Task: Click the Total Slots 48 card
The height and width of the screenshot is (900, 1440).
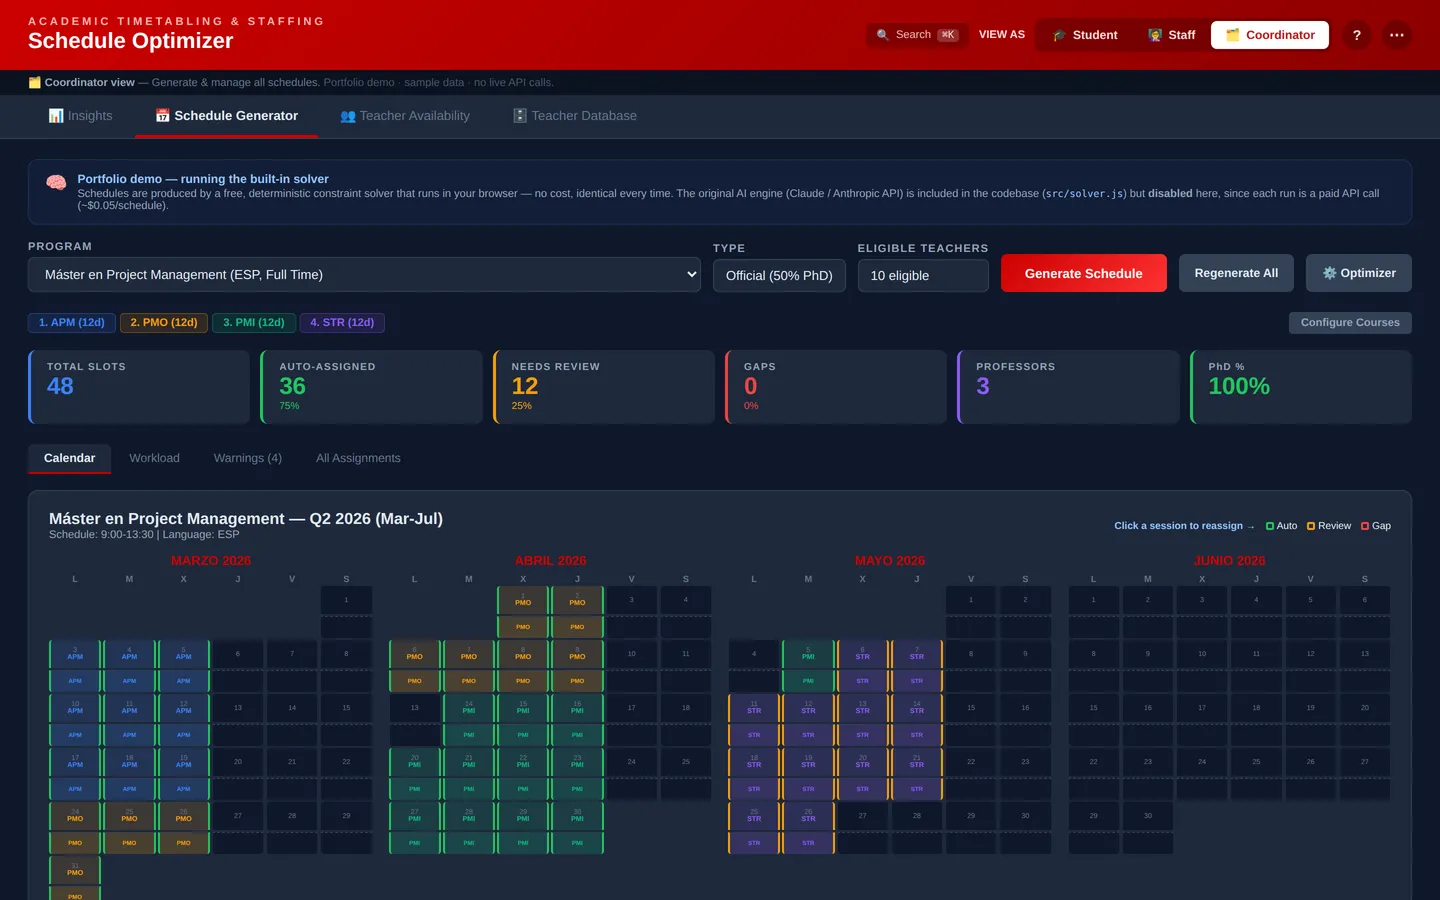Action: click(139, 387)
